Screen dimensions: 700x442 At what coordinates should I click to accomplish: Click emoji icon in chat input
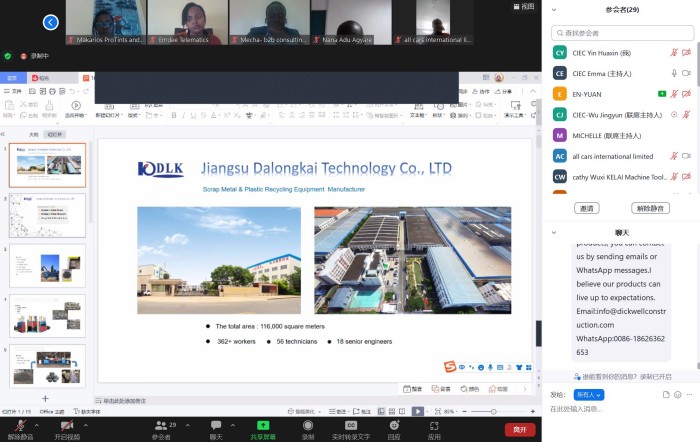[678, 395]
